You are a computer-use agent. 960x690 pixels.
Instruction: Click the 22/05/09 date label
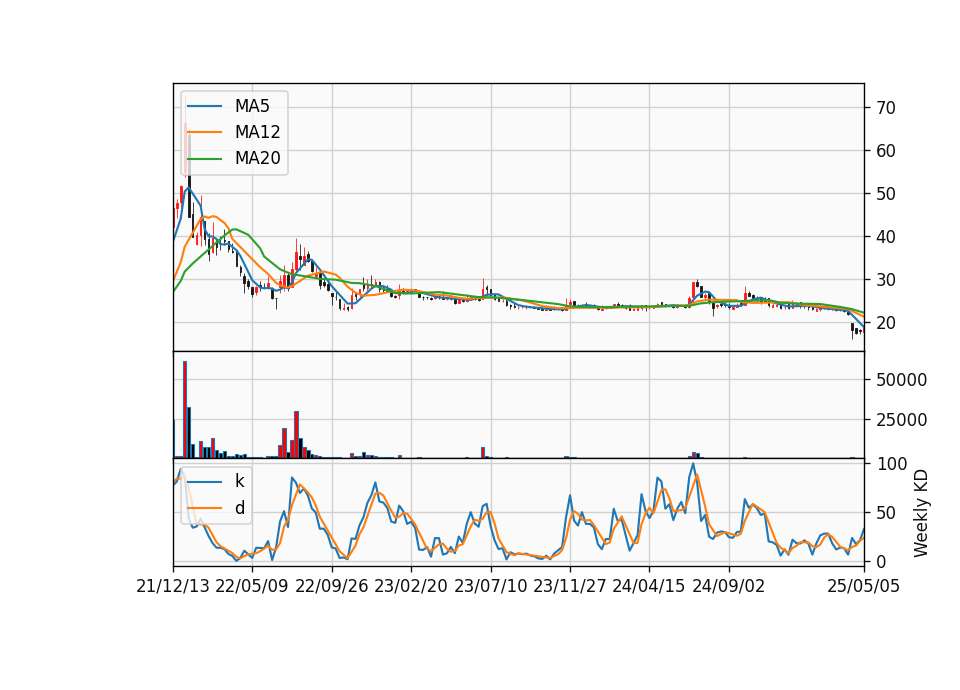(x=252, y=586)
